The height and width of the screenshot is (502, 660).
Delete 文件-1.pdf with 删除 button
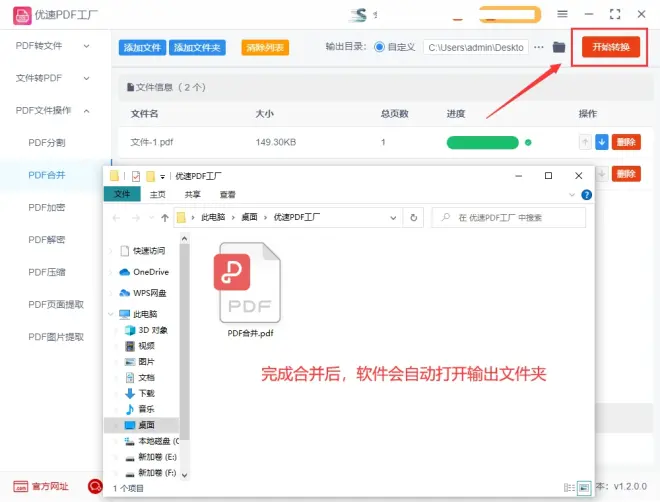pos(626,142)
